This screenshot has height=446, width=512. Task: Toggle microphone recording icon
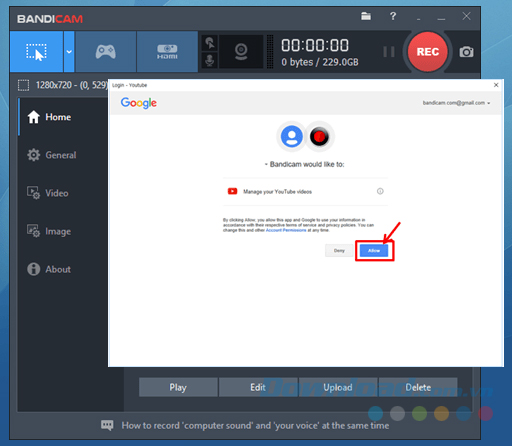tap(210, 60)
